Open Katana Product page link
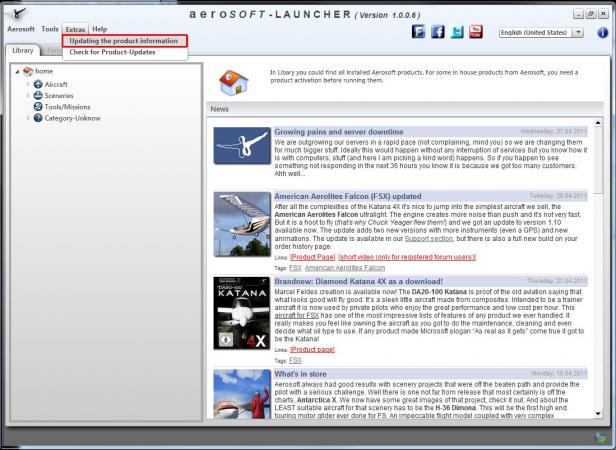The image size is (616, 450). click(x=312, y=349)
